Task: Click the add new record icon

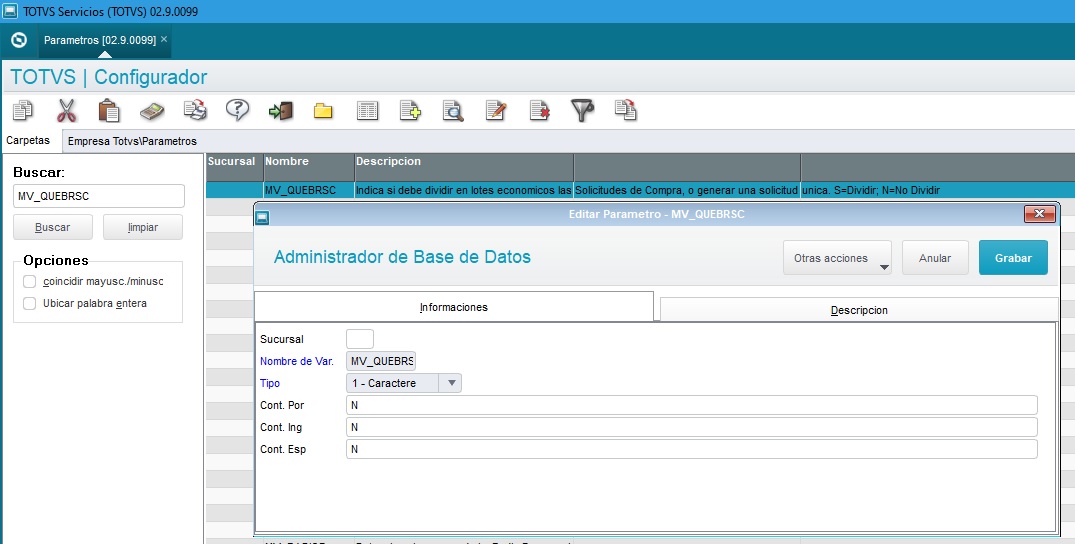Action: click(410, 110)
